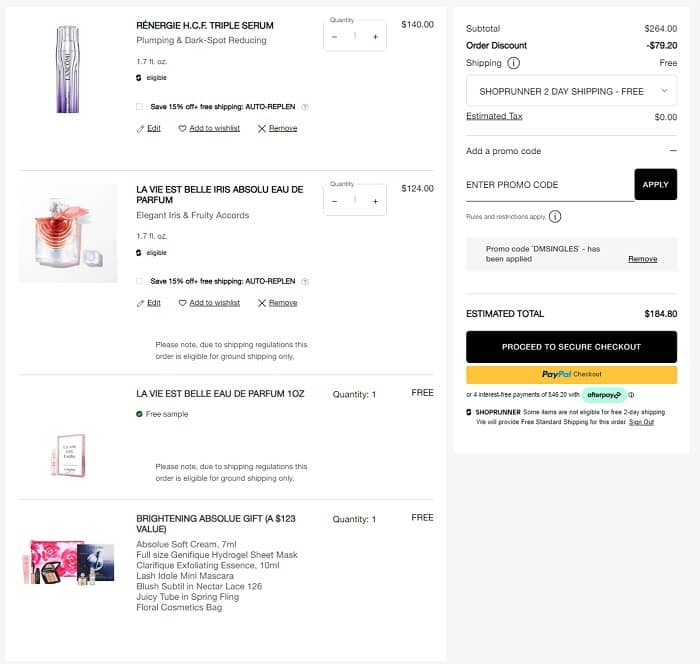Increase quantity of Rénergie H.C.F. Triple Serum
The image size is (700, 664).
[375, 36]
